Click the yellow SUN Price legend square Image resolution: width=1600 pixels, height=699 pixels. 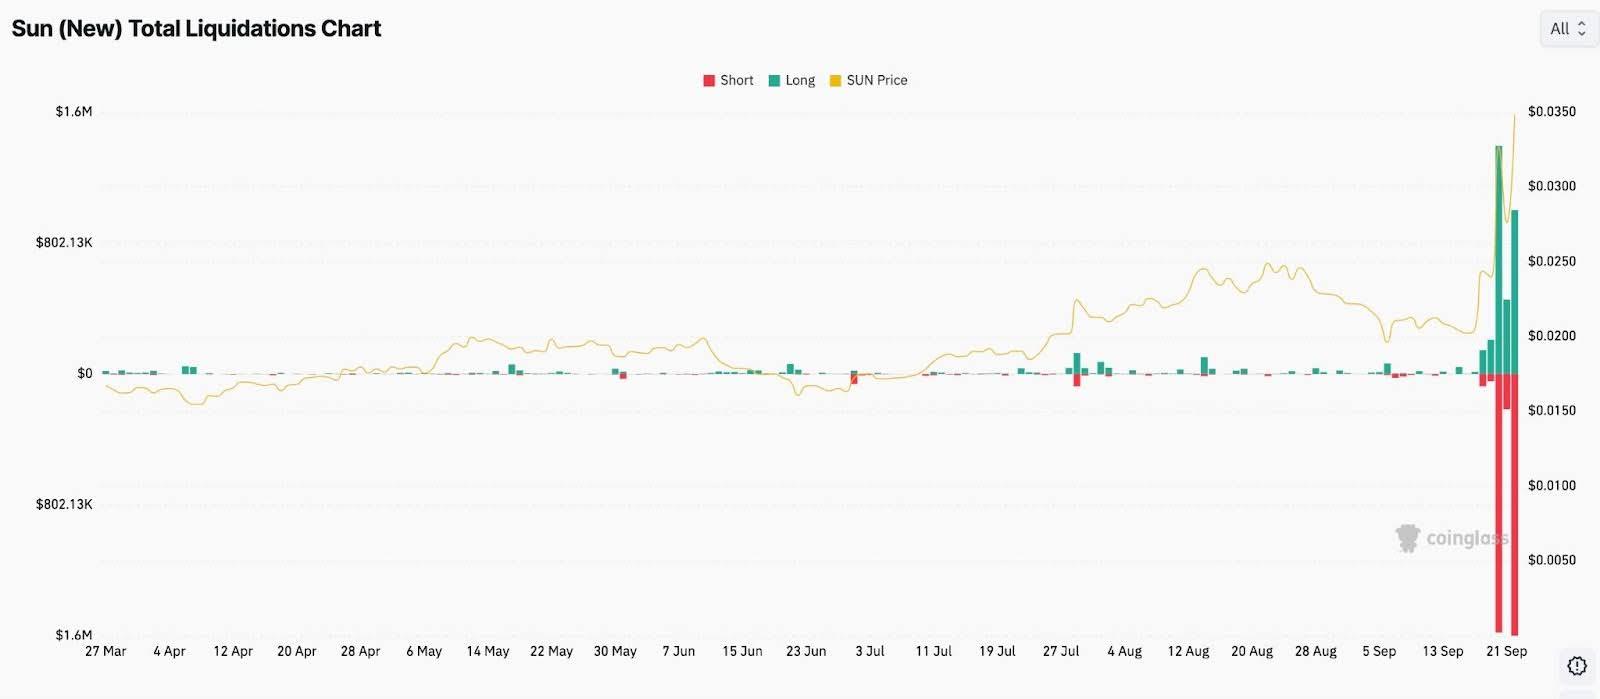point(835,81)
